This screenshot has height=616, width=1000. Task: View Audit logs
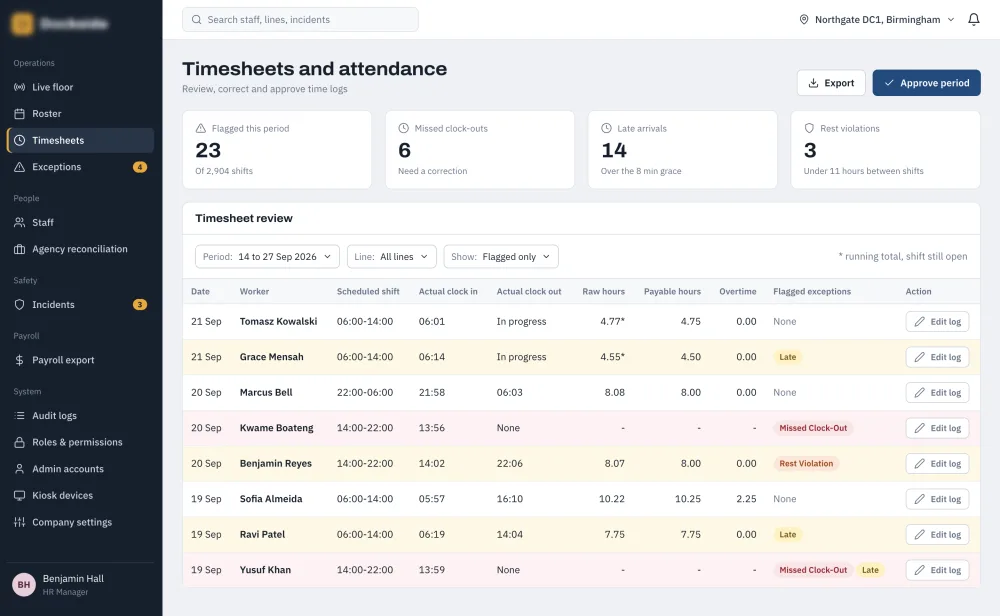(80, 416)
